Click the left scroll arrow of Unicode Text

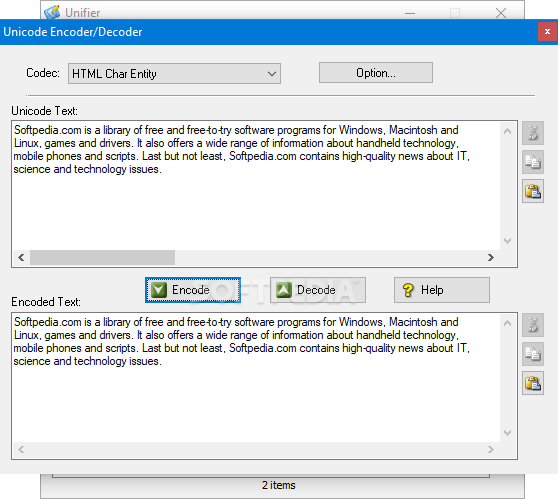pos(21,257)
